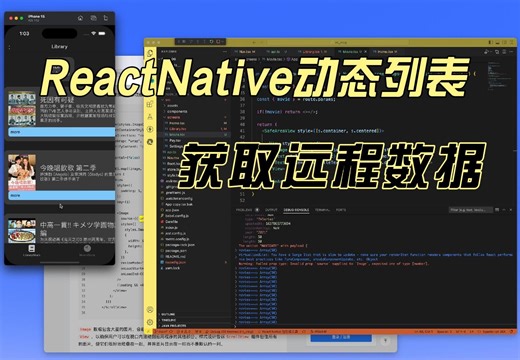This screenshot has height=360, width=520.
Task: Open README.md in Explorer
Action: [175, 256]
